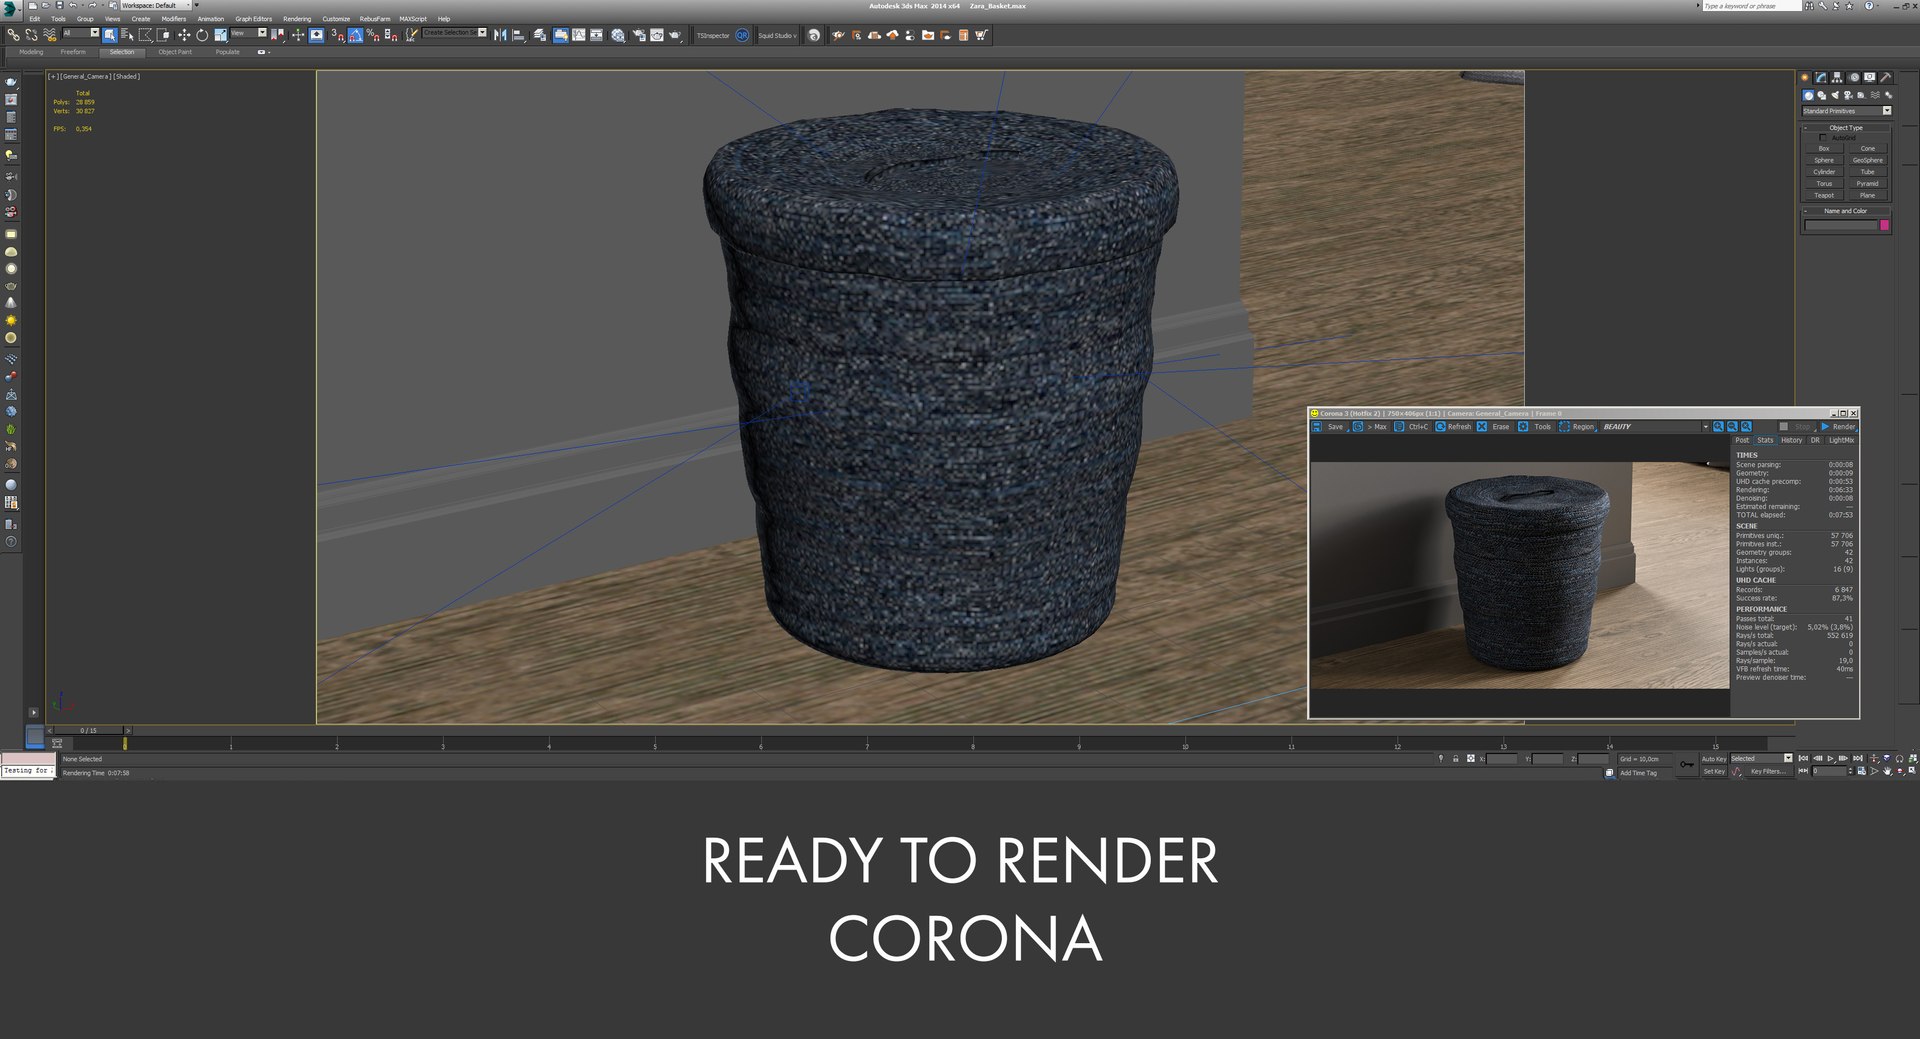
Task: Click the Teapot primitive button
Action: coord(1824,195)
